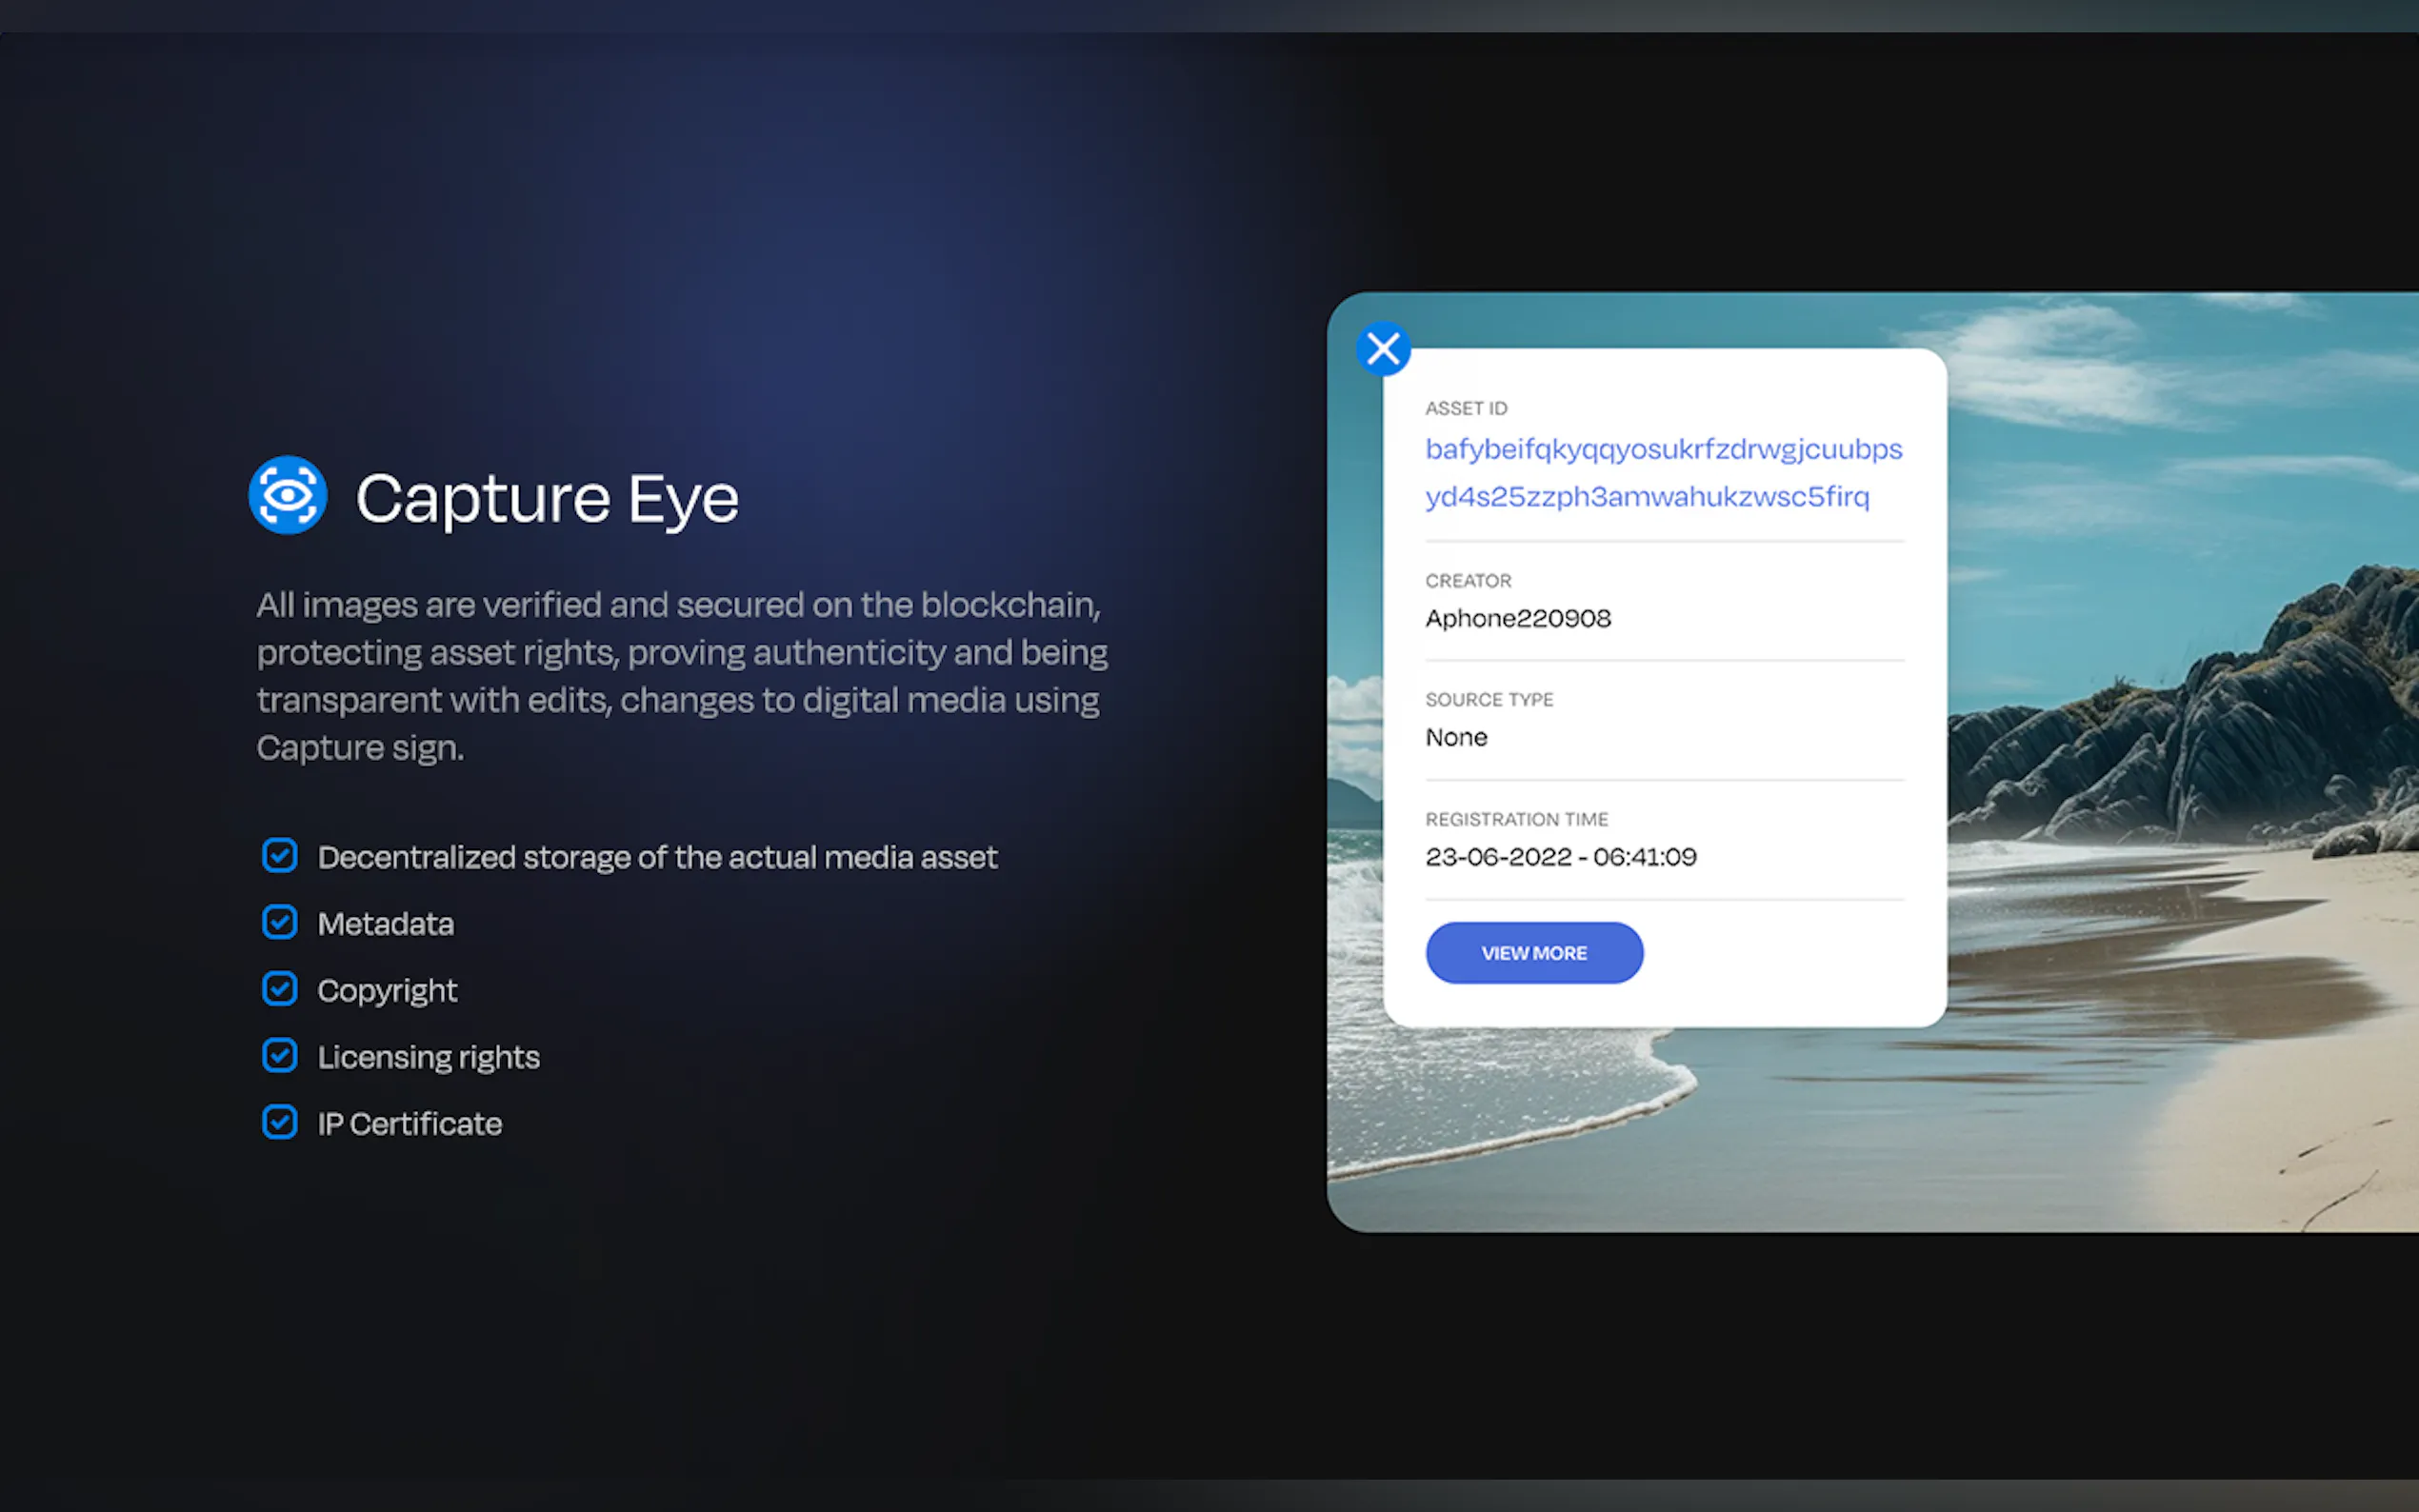Image resolution: width=2419 pixels, height=1512 pixels.
Task: Click the Decentralized storage checkmark icon
Action: click(x=280, y=856)
